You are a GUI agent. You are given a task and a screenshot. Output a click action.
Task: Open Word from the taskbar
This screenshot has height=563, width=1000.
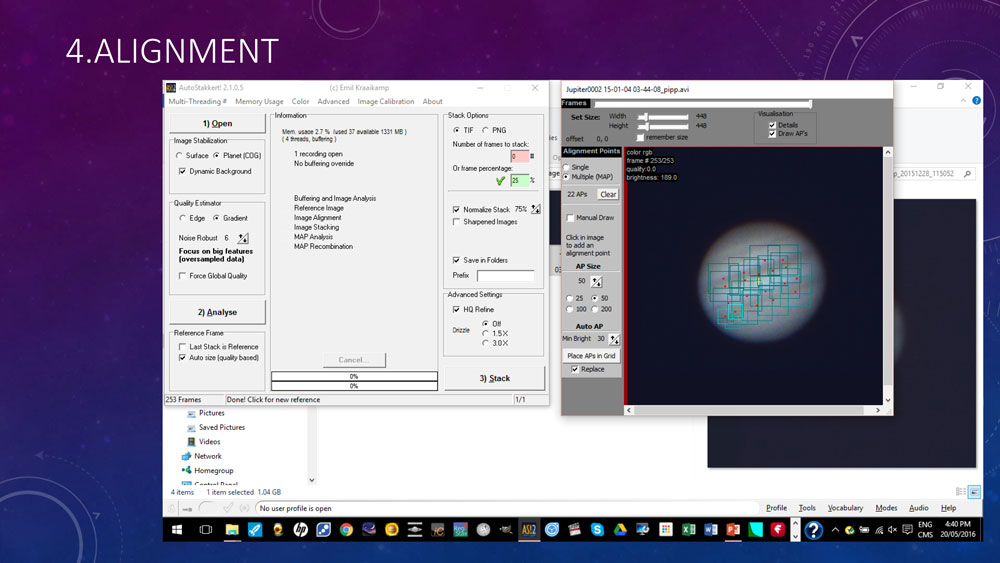pos(711,530)
